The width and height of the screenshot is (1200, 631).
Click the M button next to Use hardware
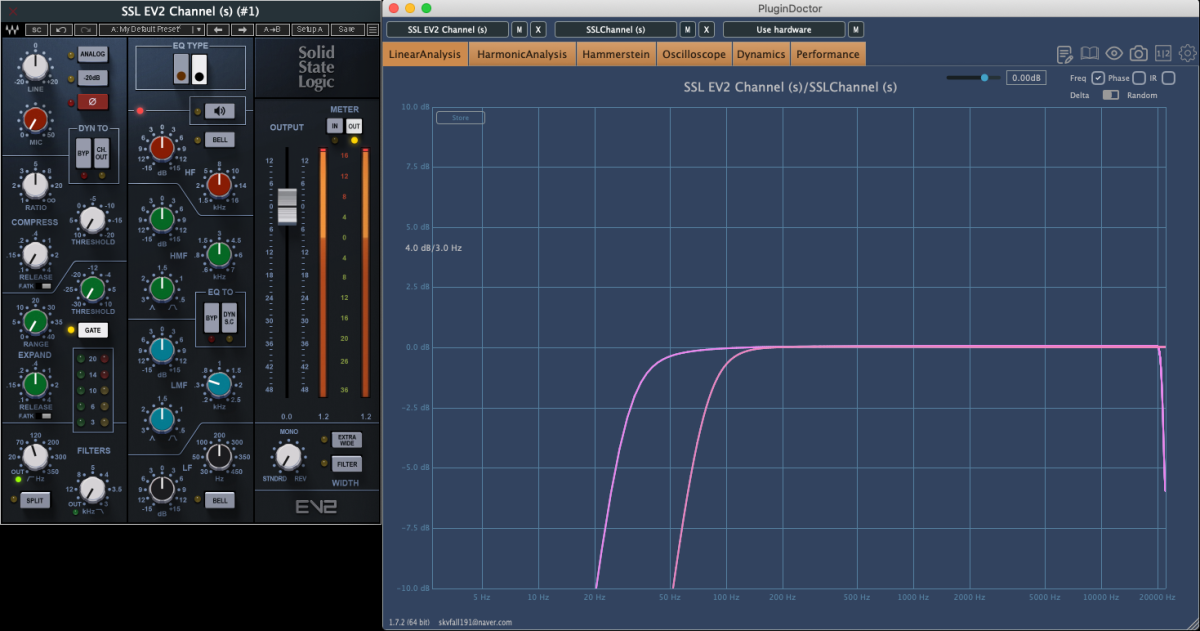tap(856, 29)
